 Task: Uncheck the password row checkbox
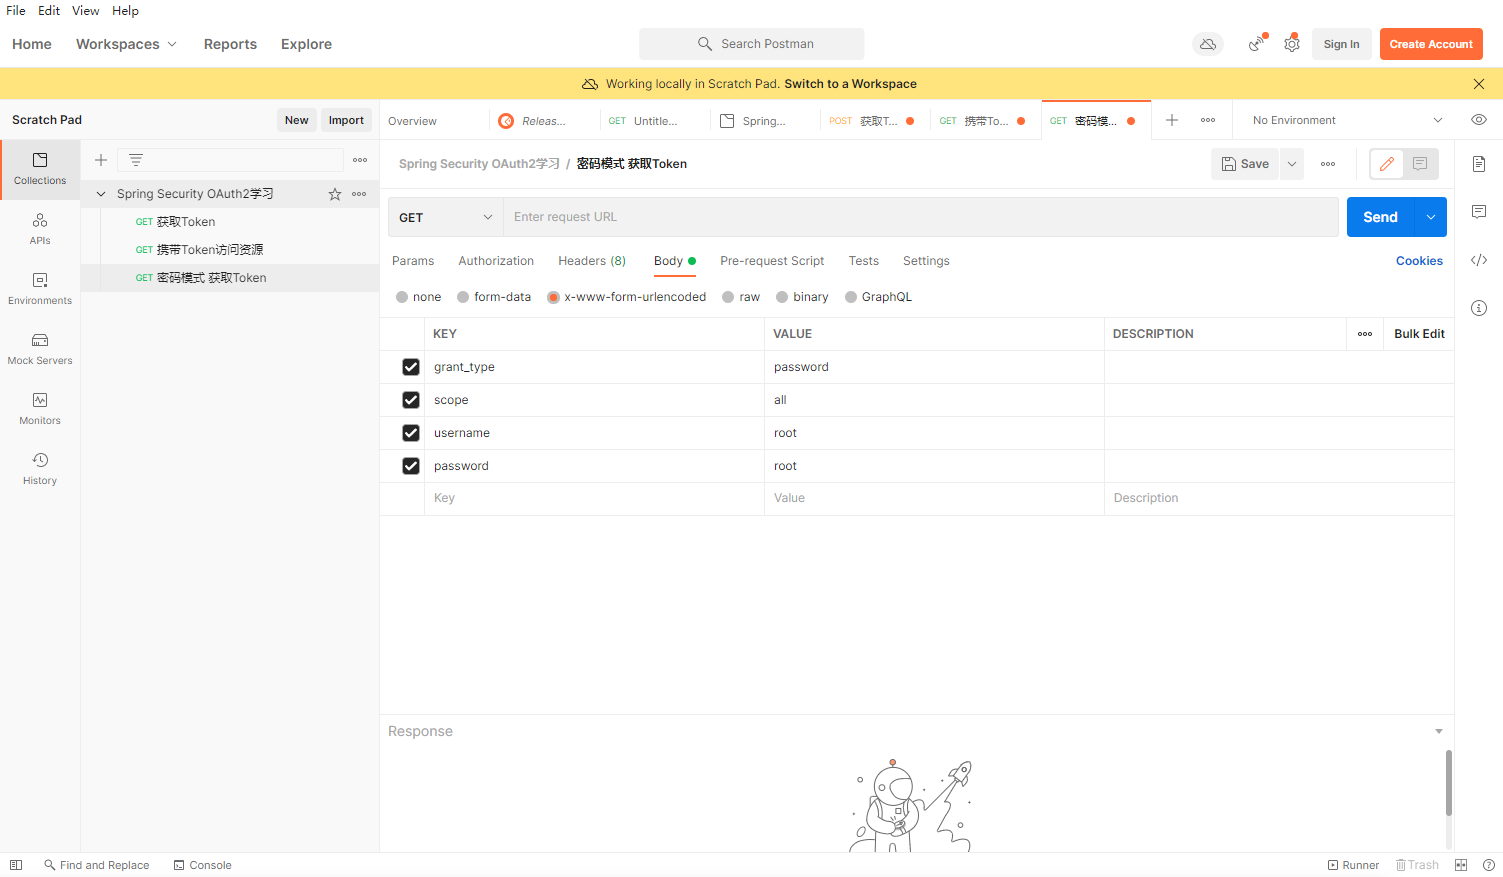pos(411,466)
